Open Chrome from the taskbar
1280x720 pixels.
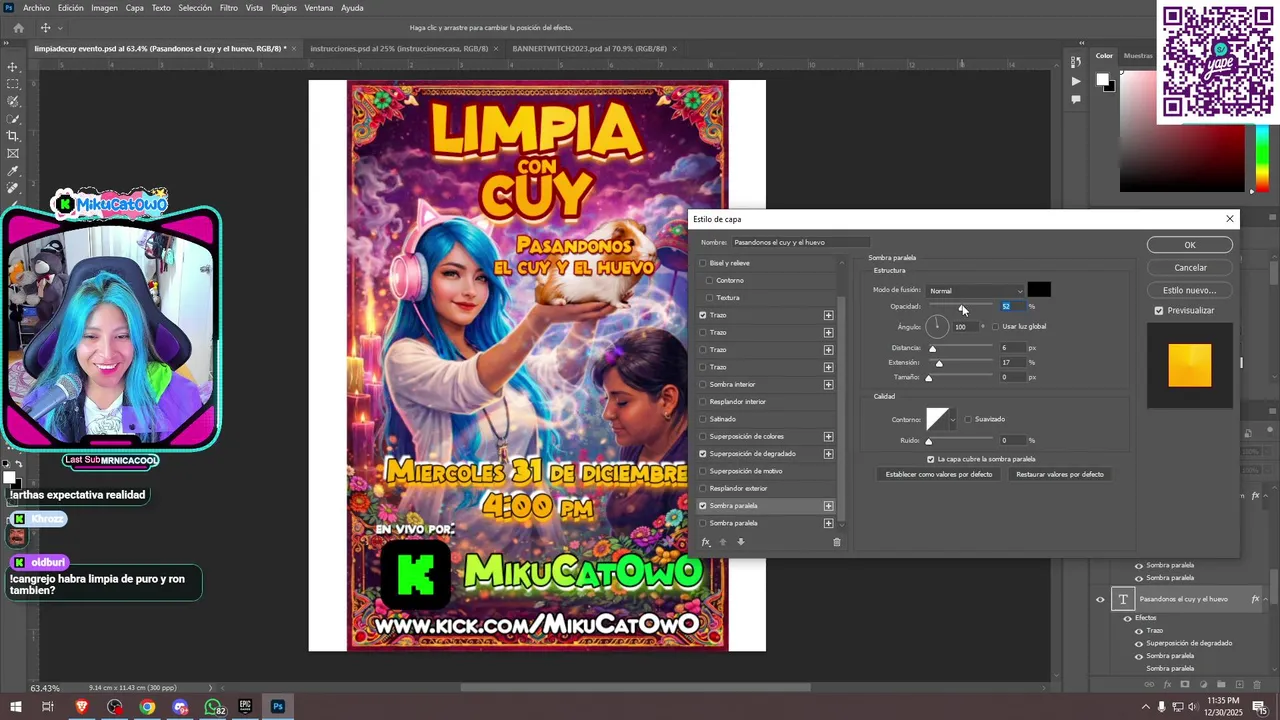pos(147,706)
